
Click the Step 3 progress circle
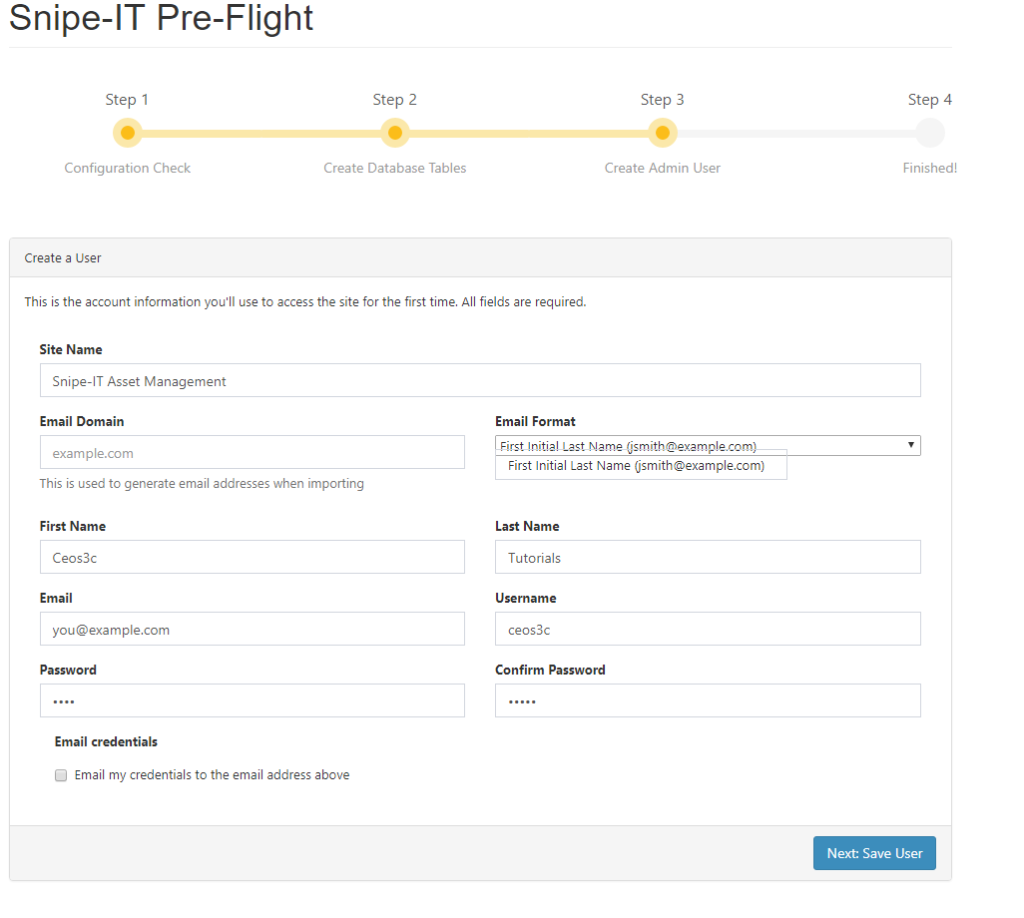[x=662, y=132]
